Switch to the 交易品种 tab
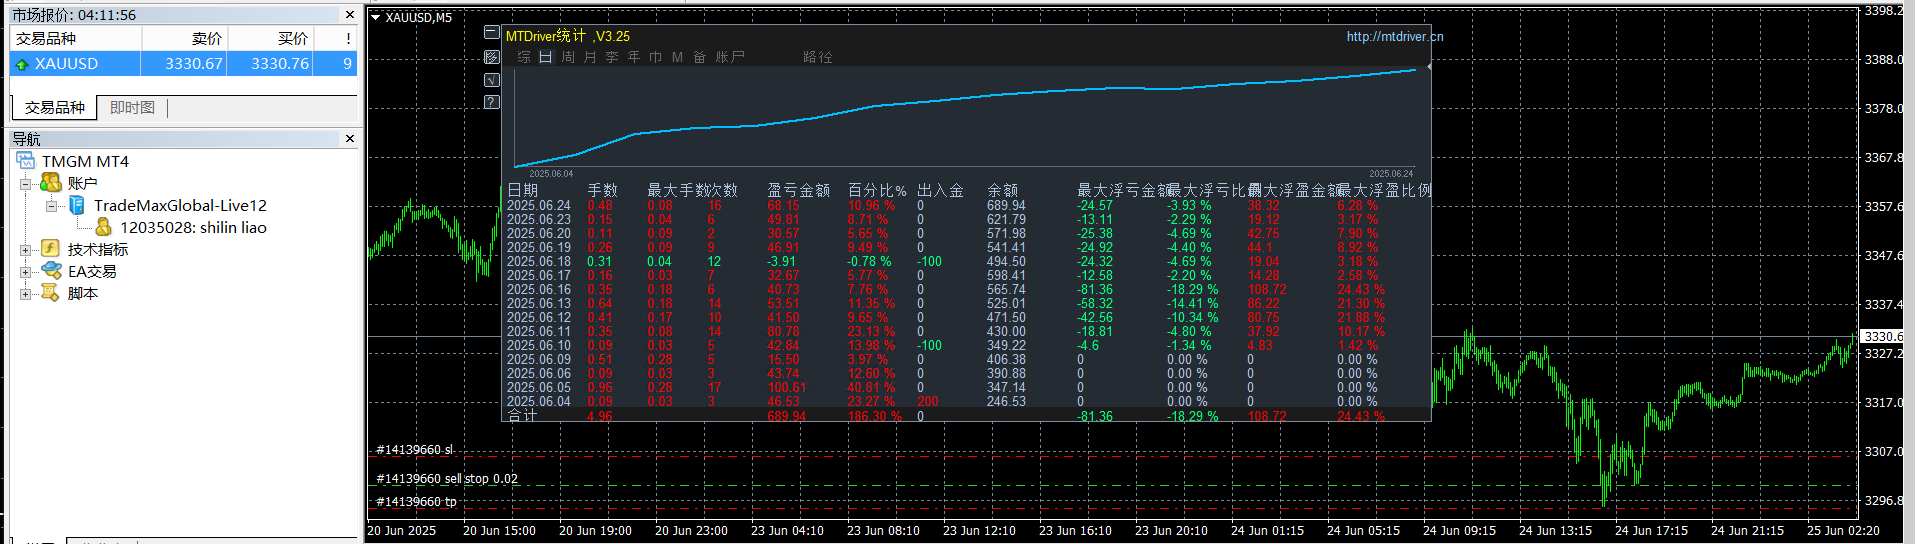The height and width of the screenshot is (544, 1915). click(x=55, y=108)
